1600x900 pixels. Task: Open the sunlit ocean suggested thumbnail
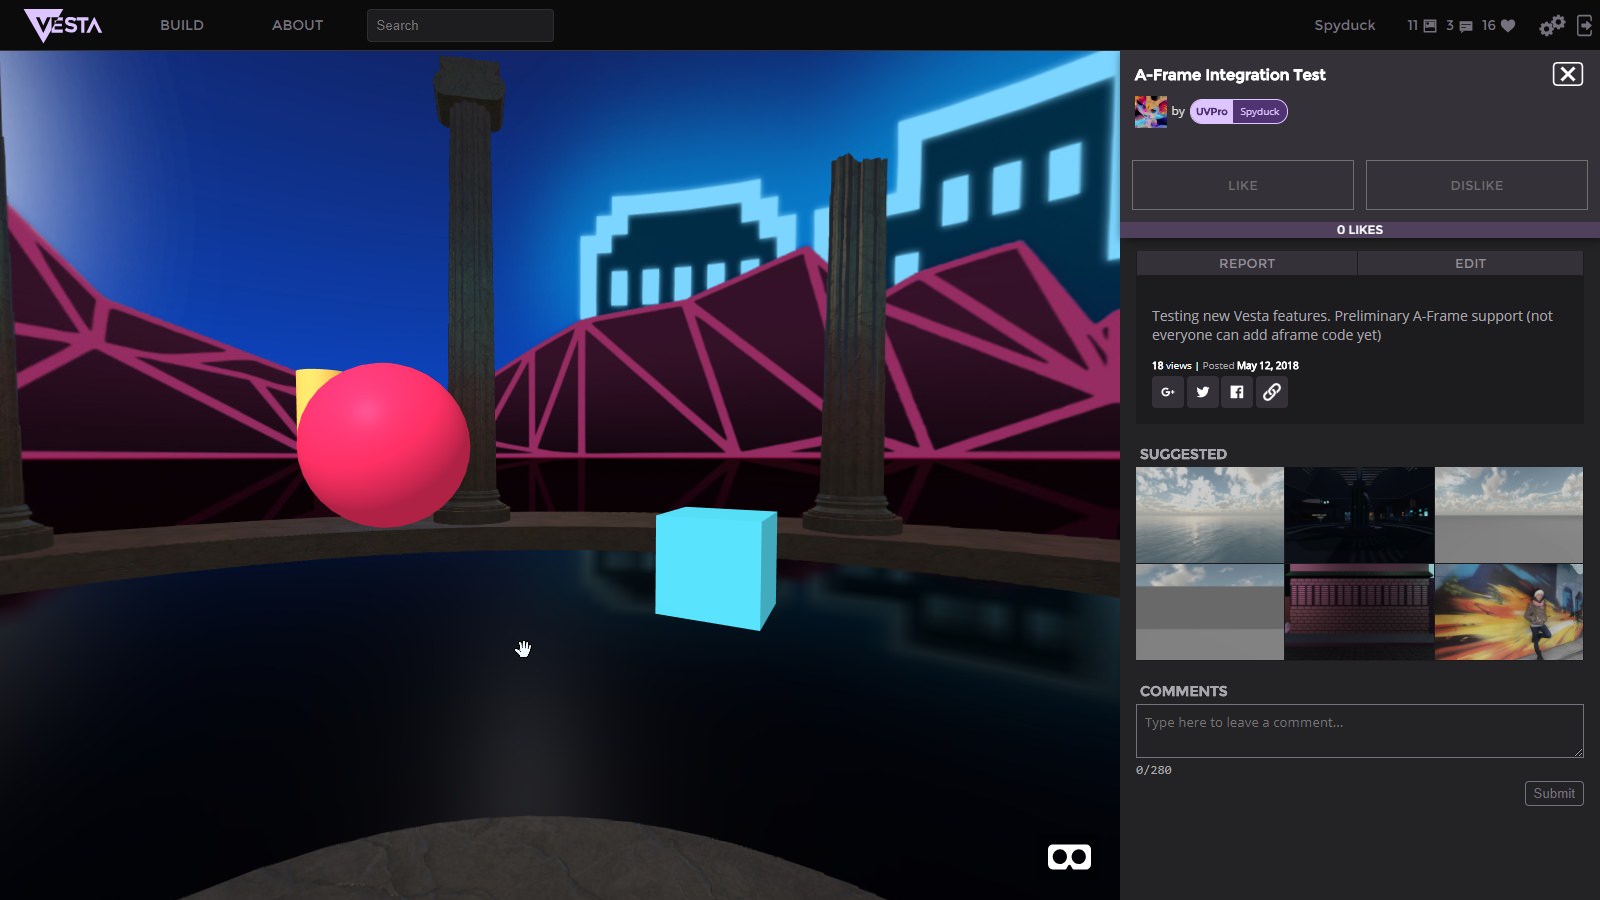click(x=1209, y=515)
